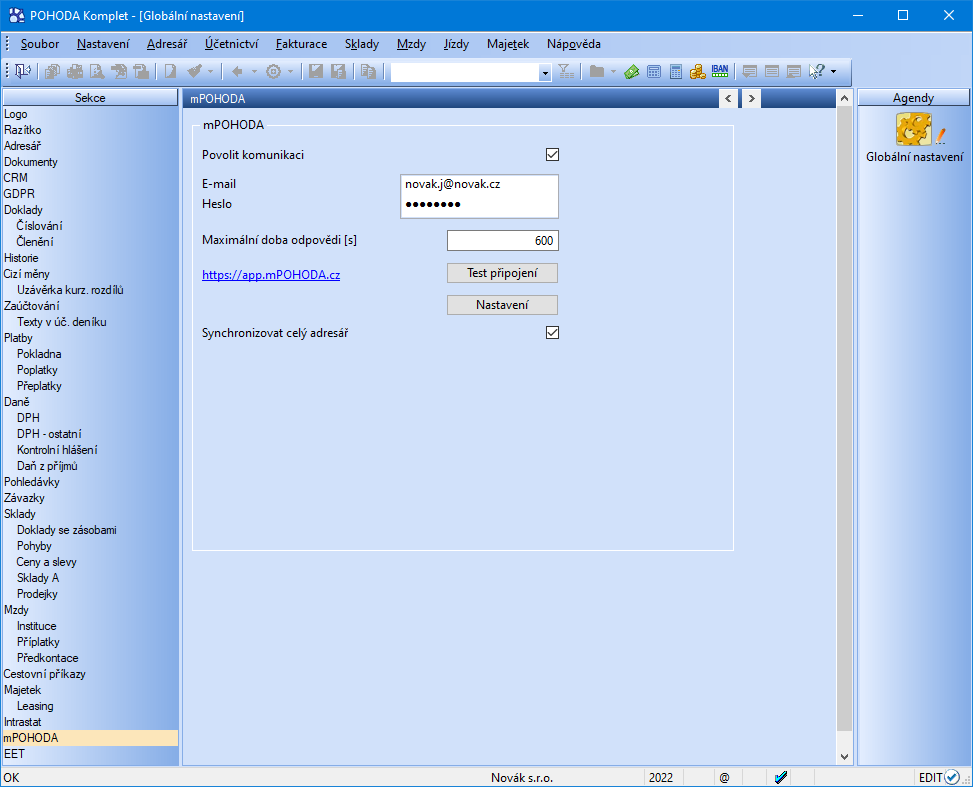Open dropdown arrow next to help icon
This screenshot has width=973, height=787.
[833, 72]
